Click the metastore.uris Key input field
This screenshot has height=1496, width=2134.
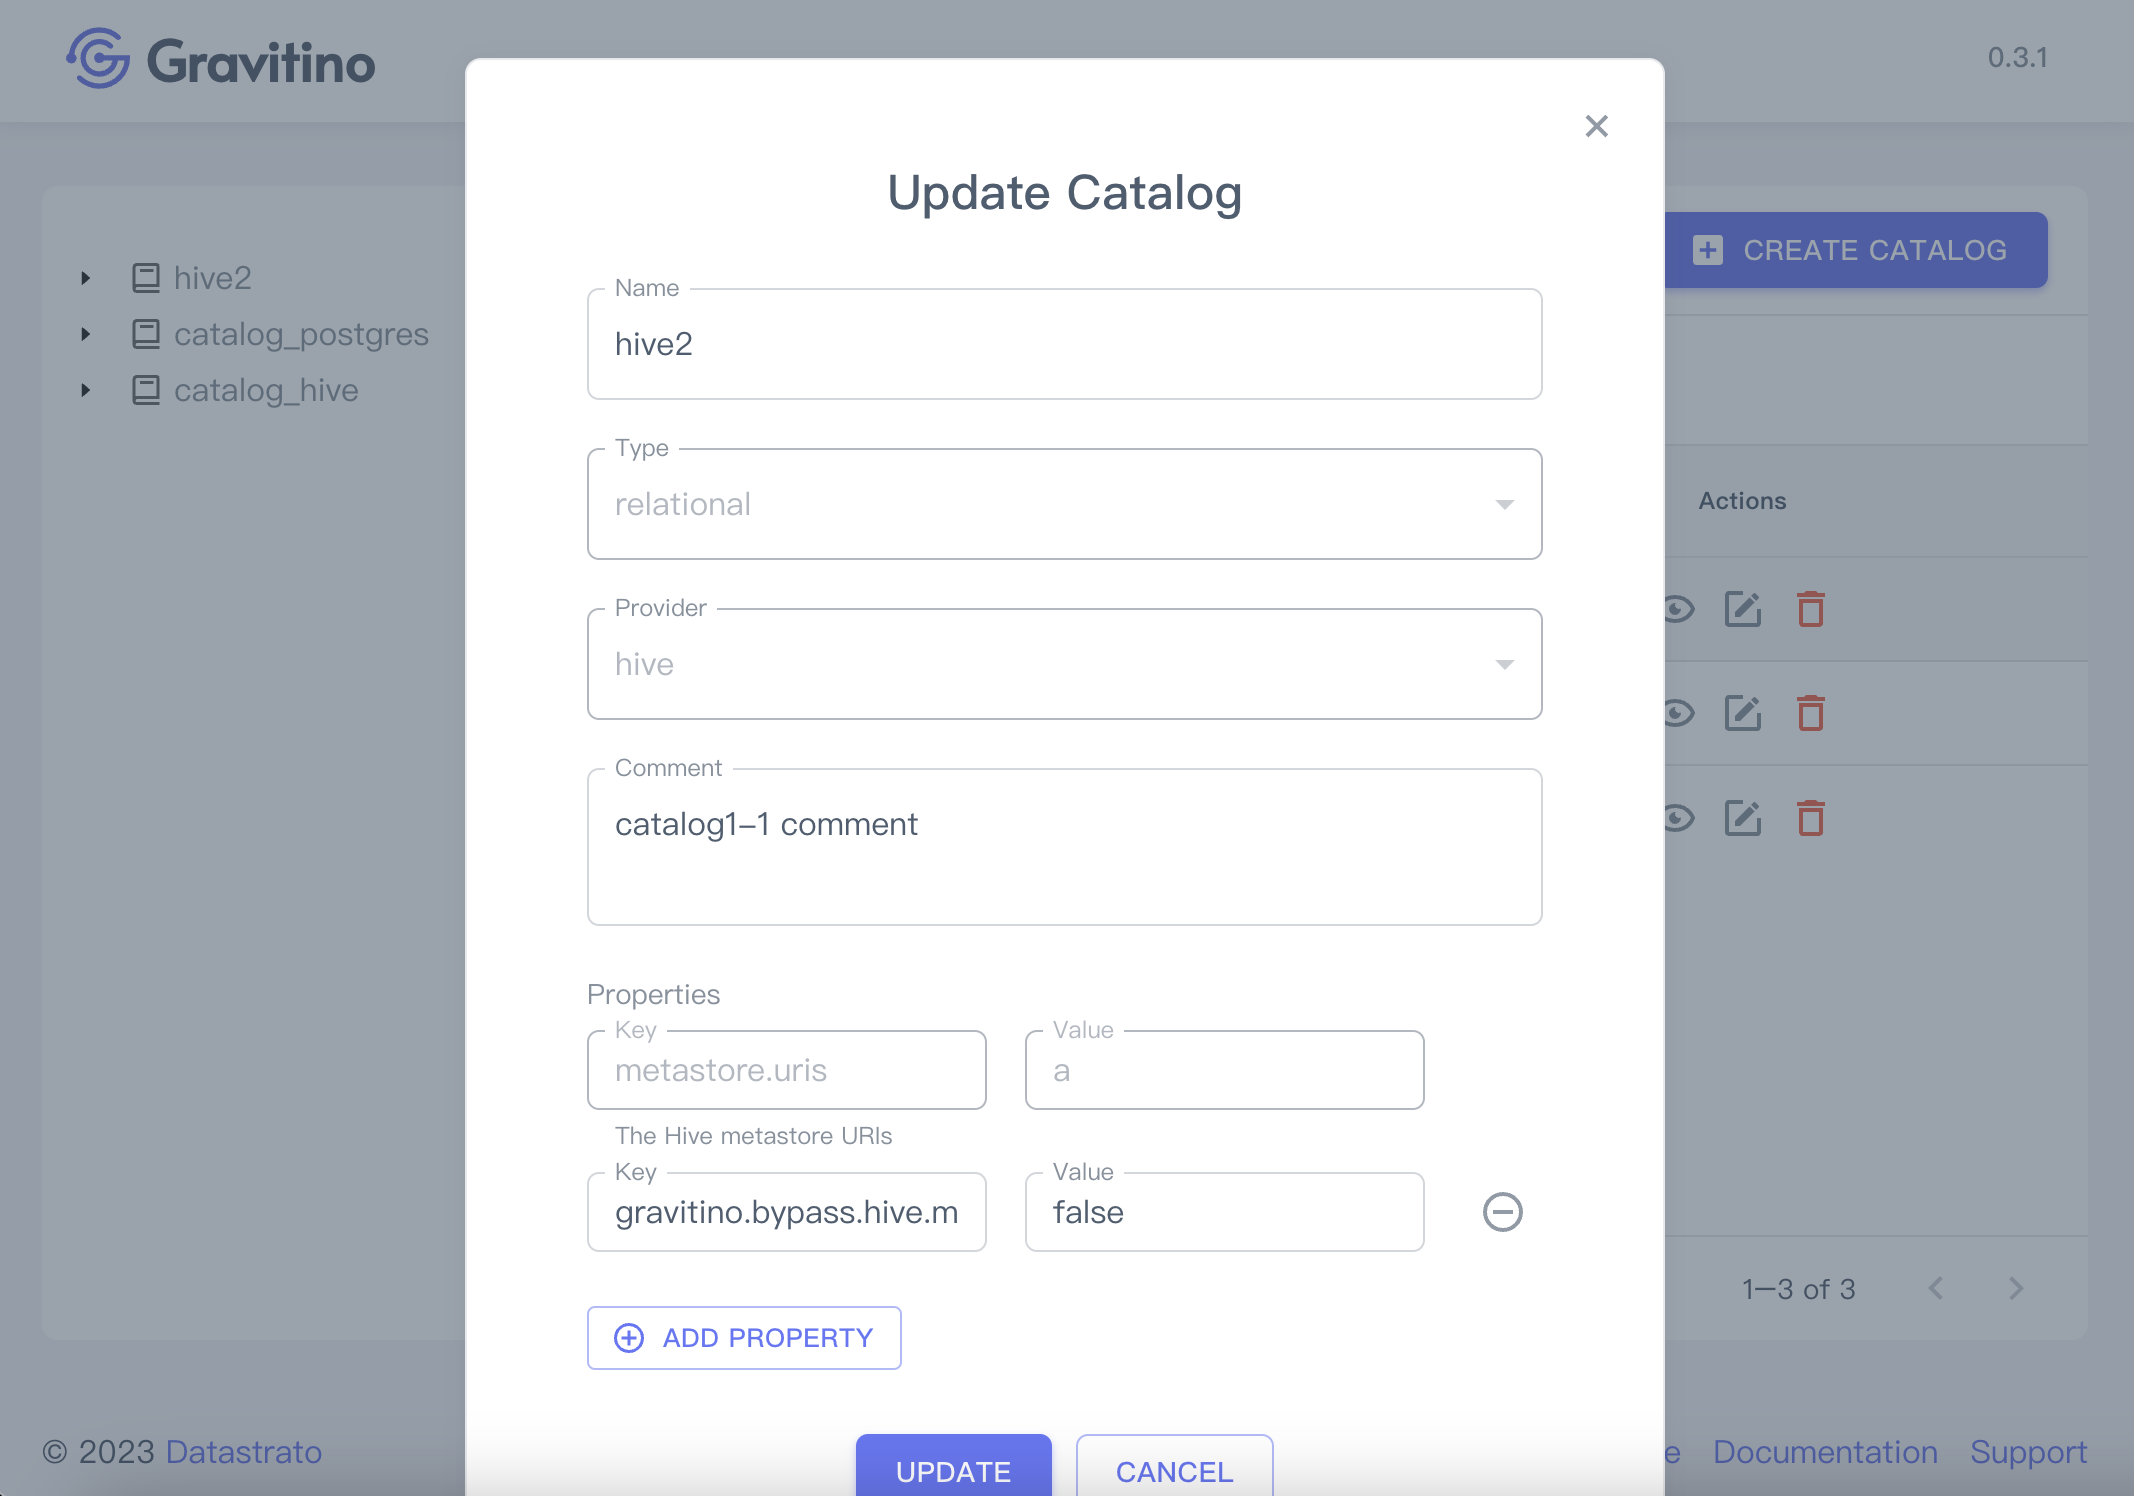786,1068
